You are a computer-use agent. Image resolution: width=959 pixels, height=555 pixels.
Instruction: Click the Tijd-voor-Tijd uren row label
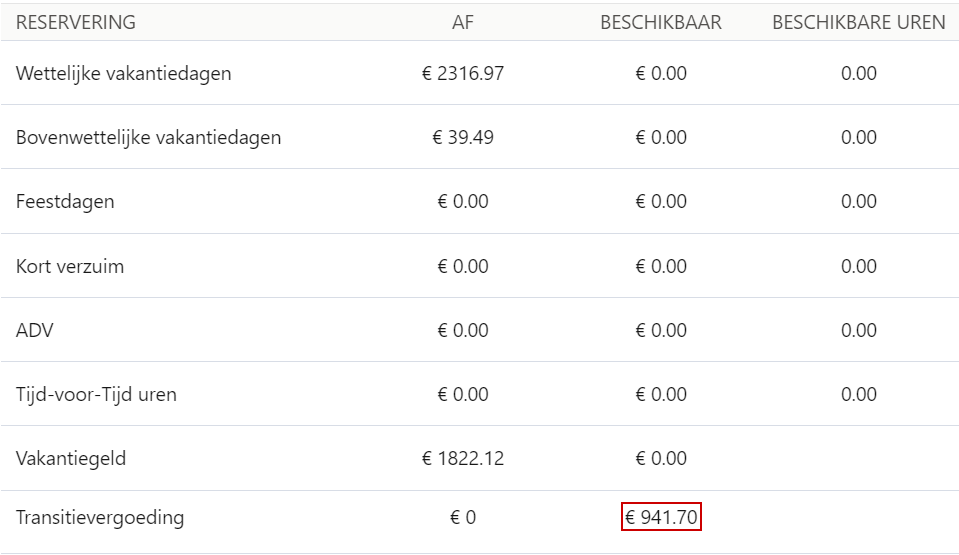tap(96, 394)
